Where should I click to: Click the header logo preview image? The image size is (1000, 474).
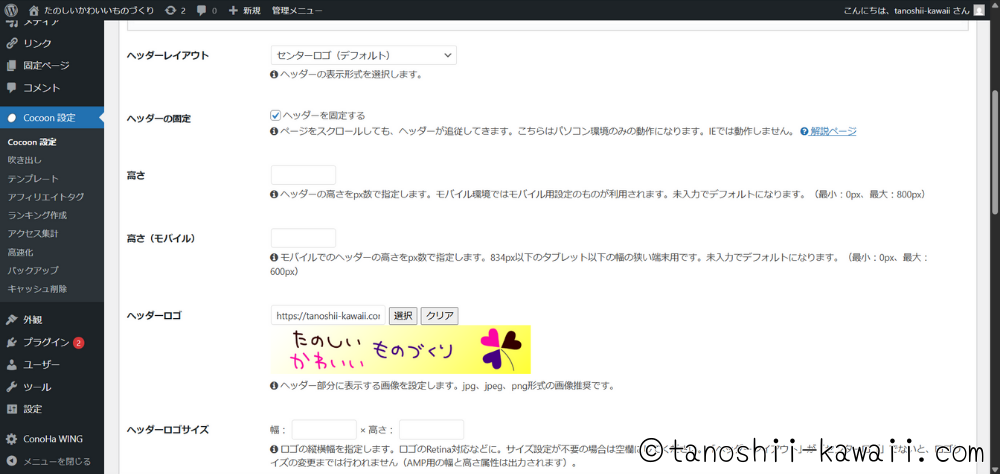[401, 350]
